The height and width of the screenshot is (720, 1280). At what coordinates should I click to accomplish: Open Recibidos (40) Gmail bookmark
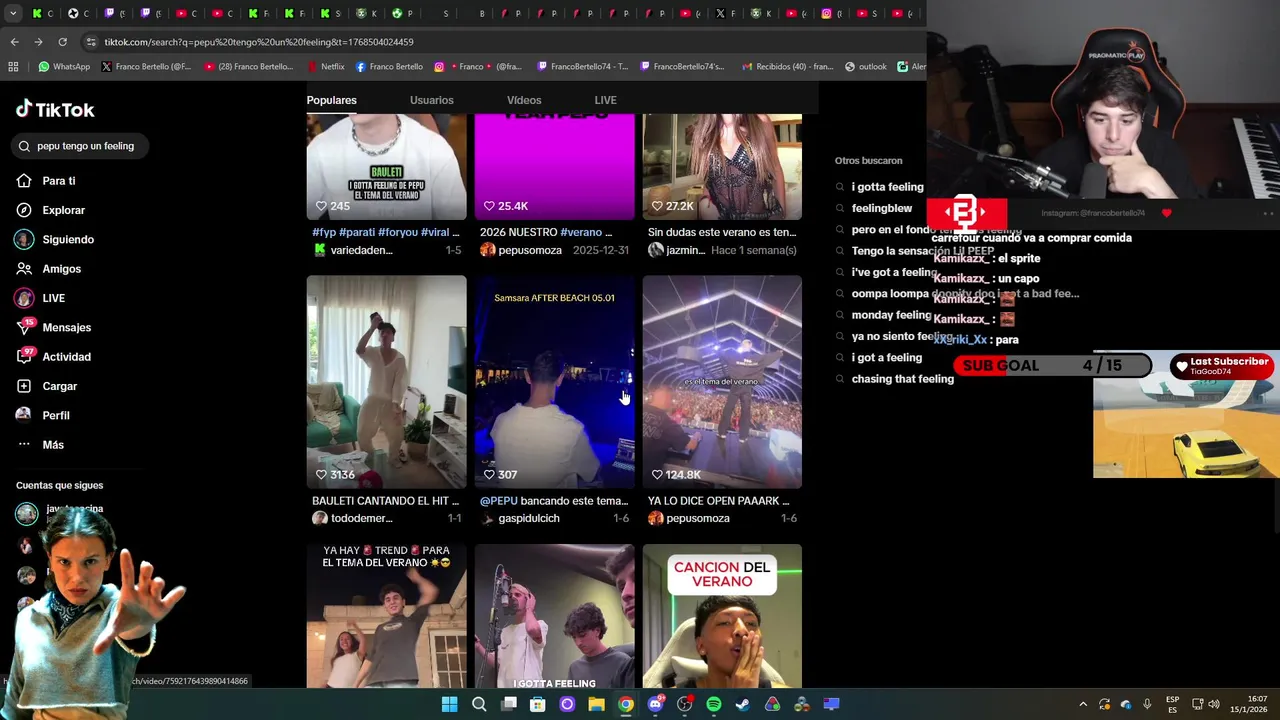point(788,67)
